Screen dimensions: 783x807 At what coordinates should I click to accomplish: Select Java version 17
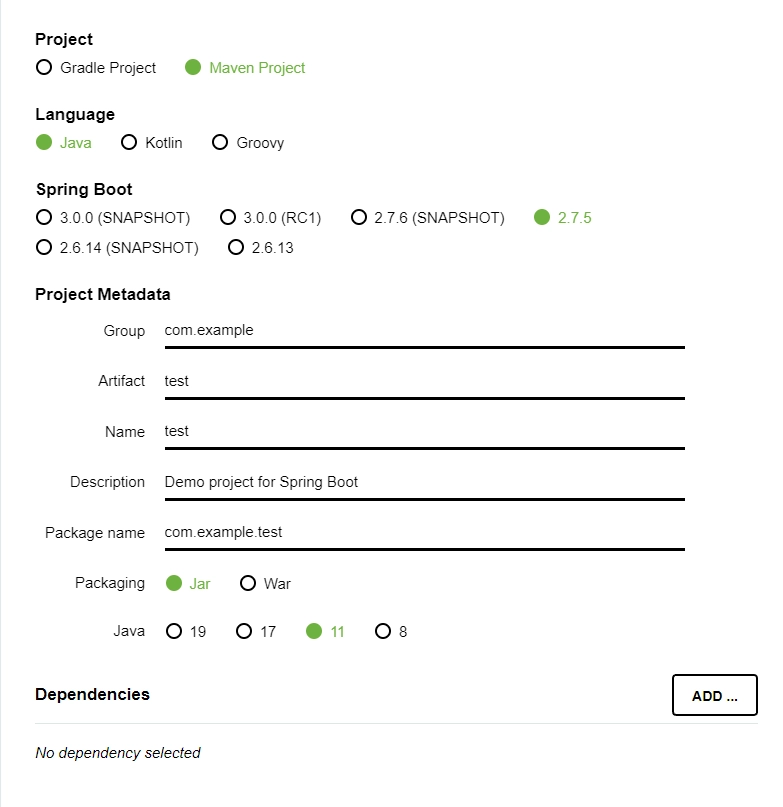pyautogui.click(x=244, y=631)
